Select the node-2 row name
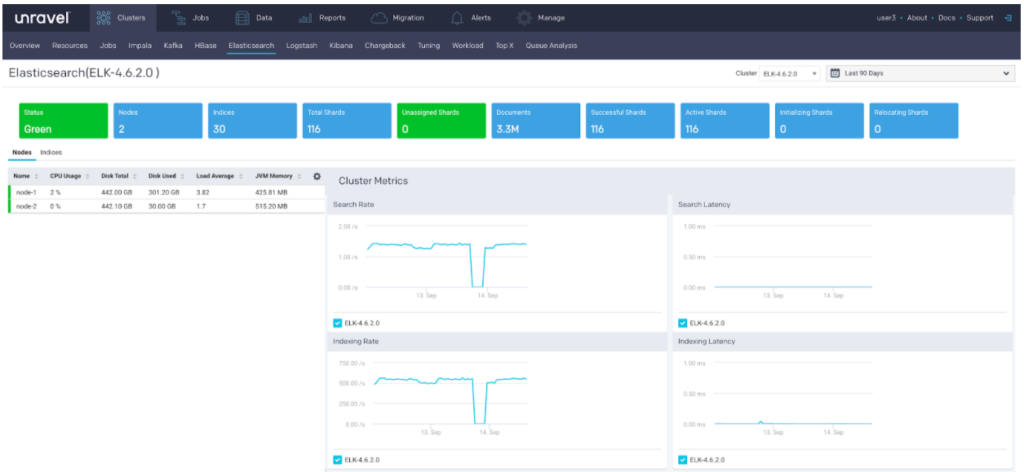The height and width of the screenshot is (472, 1024). (x=25, y=206)
